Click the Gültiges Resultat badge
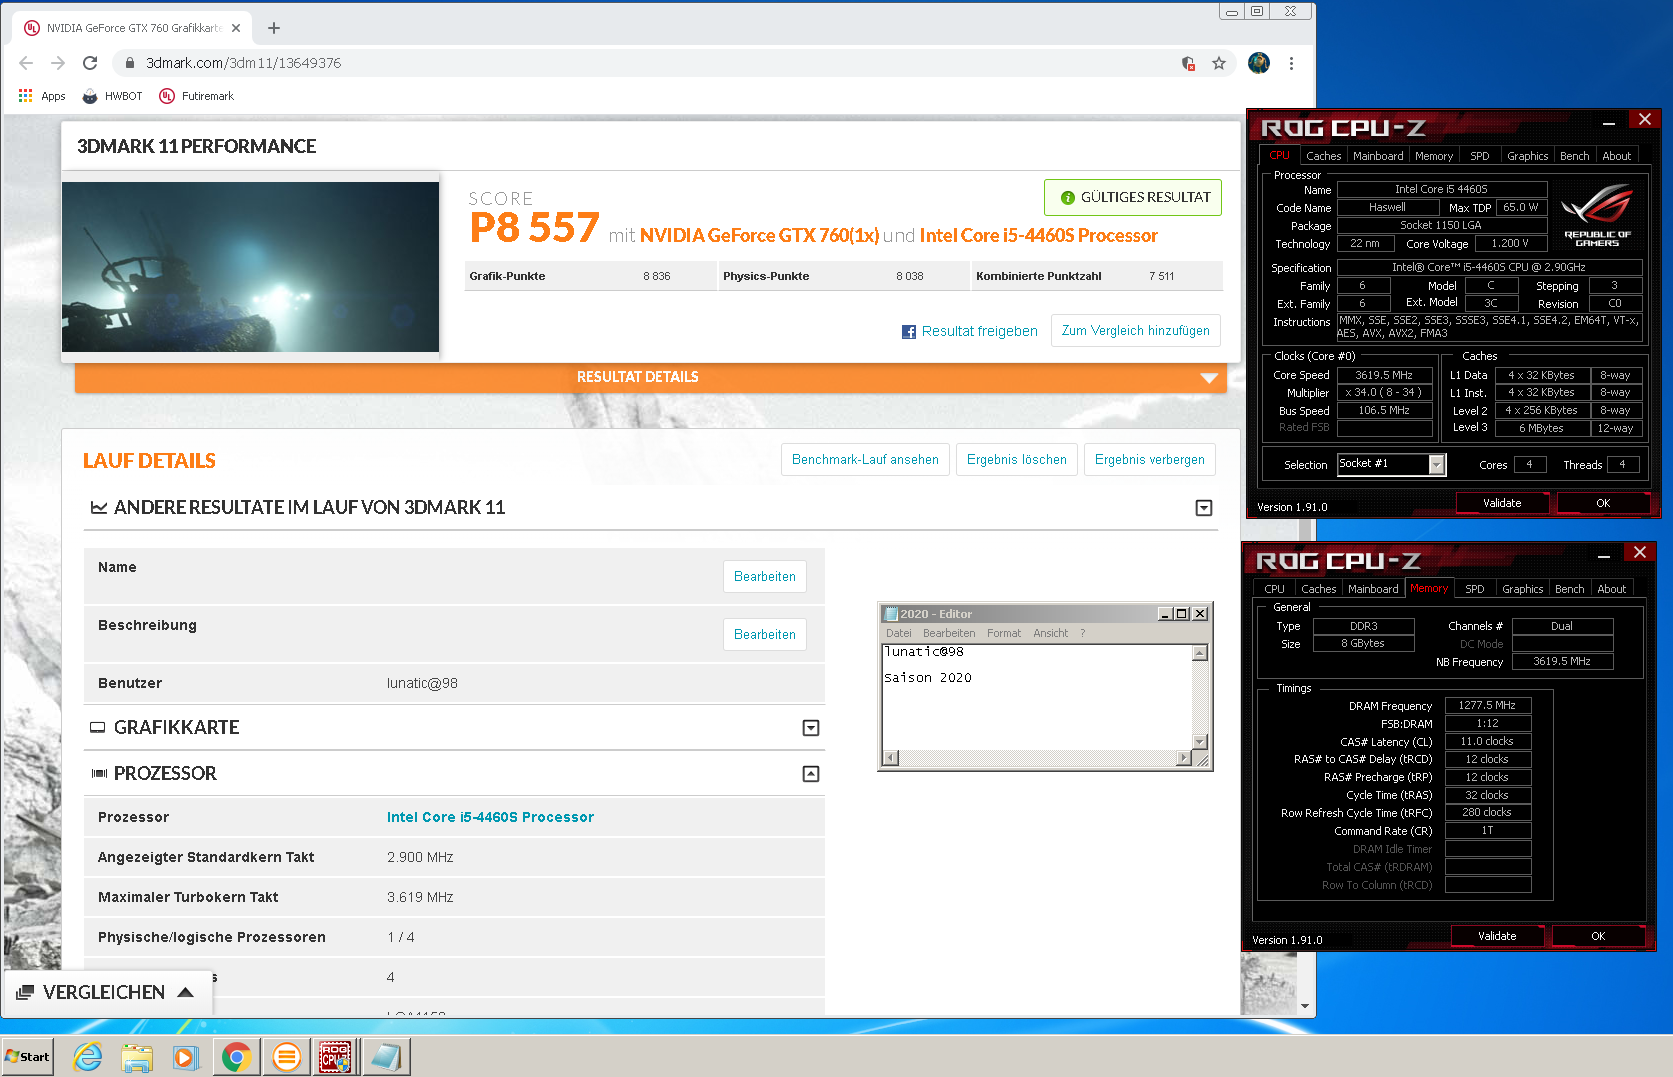 pos(1133,197)
